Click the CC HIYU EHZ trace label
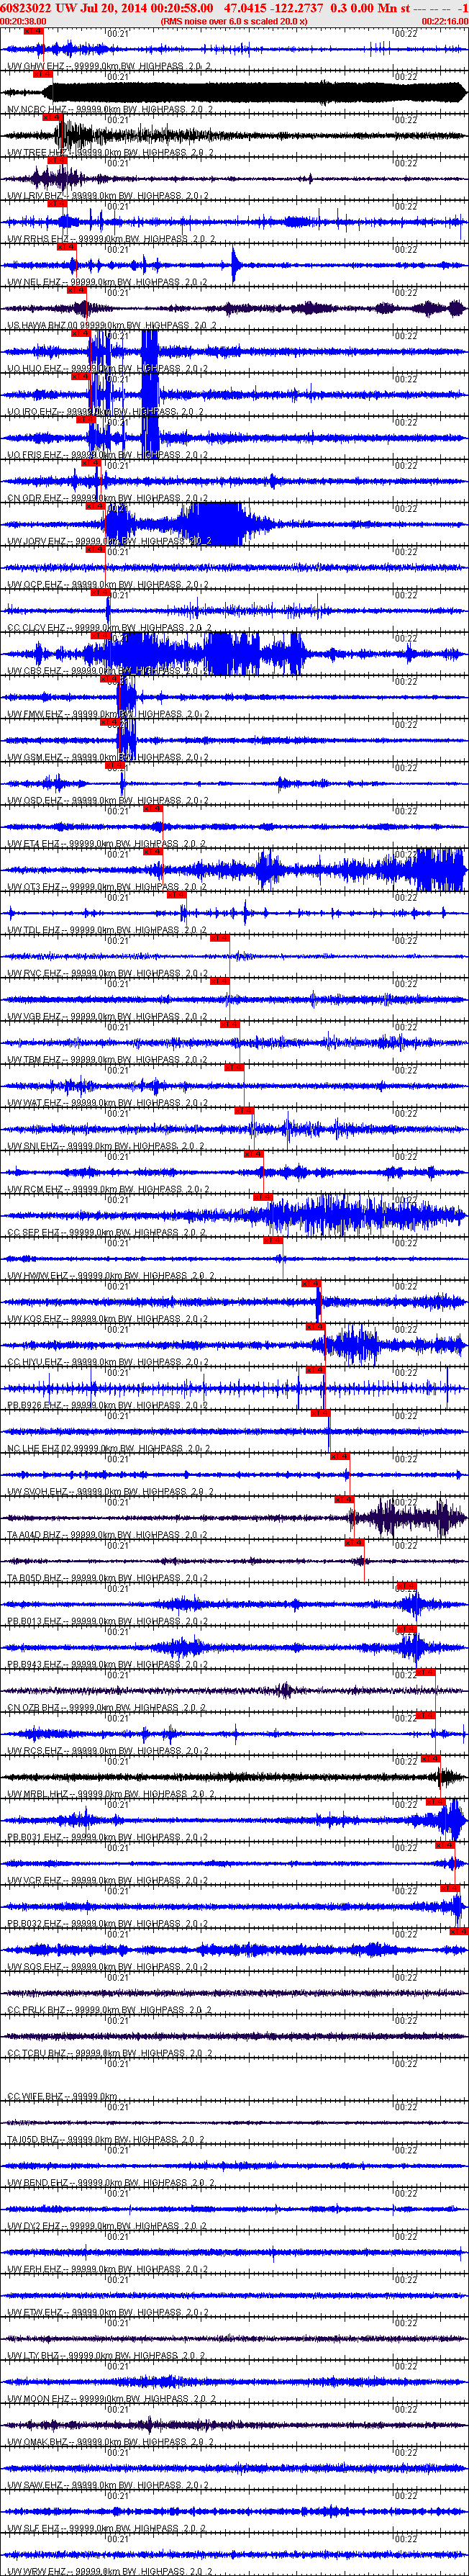 point(108,1361)
